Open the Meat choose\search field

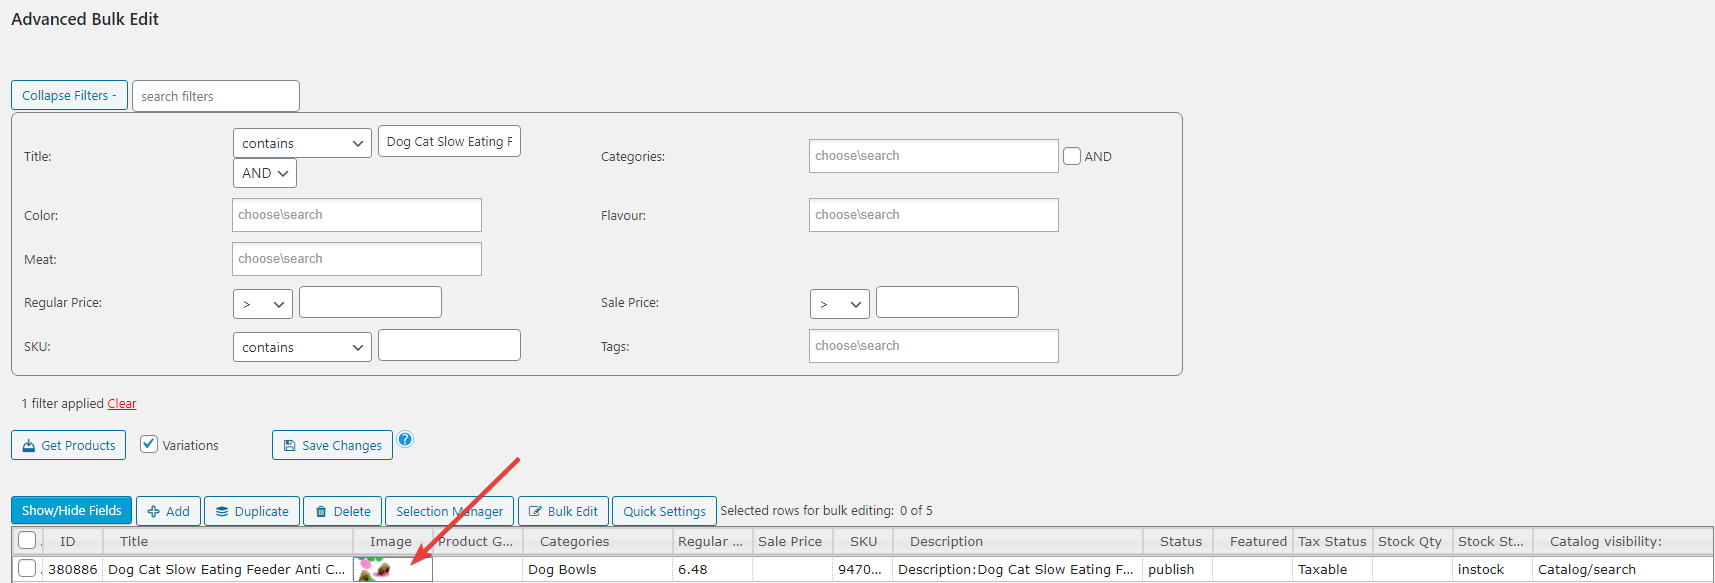(x=357, y=259)
